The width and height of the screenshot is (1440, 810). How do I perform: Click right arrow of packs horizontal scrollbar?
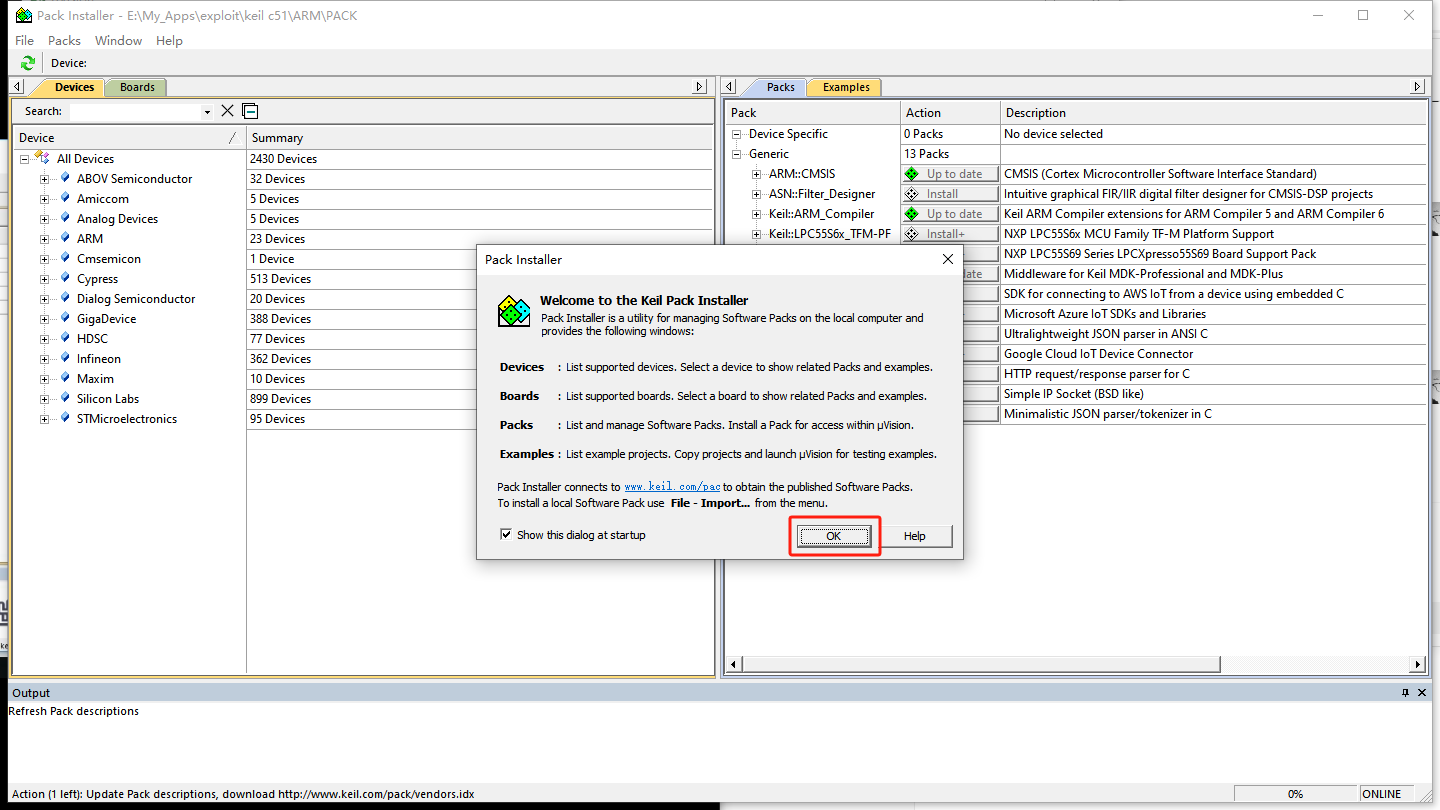(x=1417, y=664)
